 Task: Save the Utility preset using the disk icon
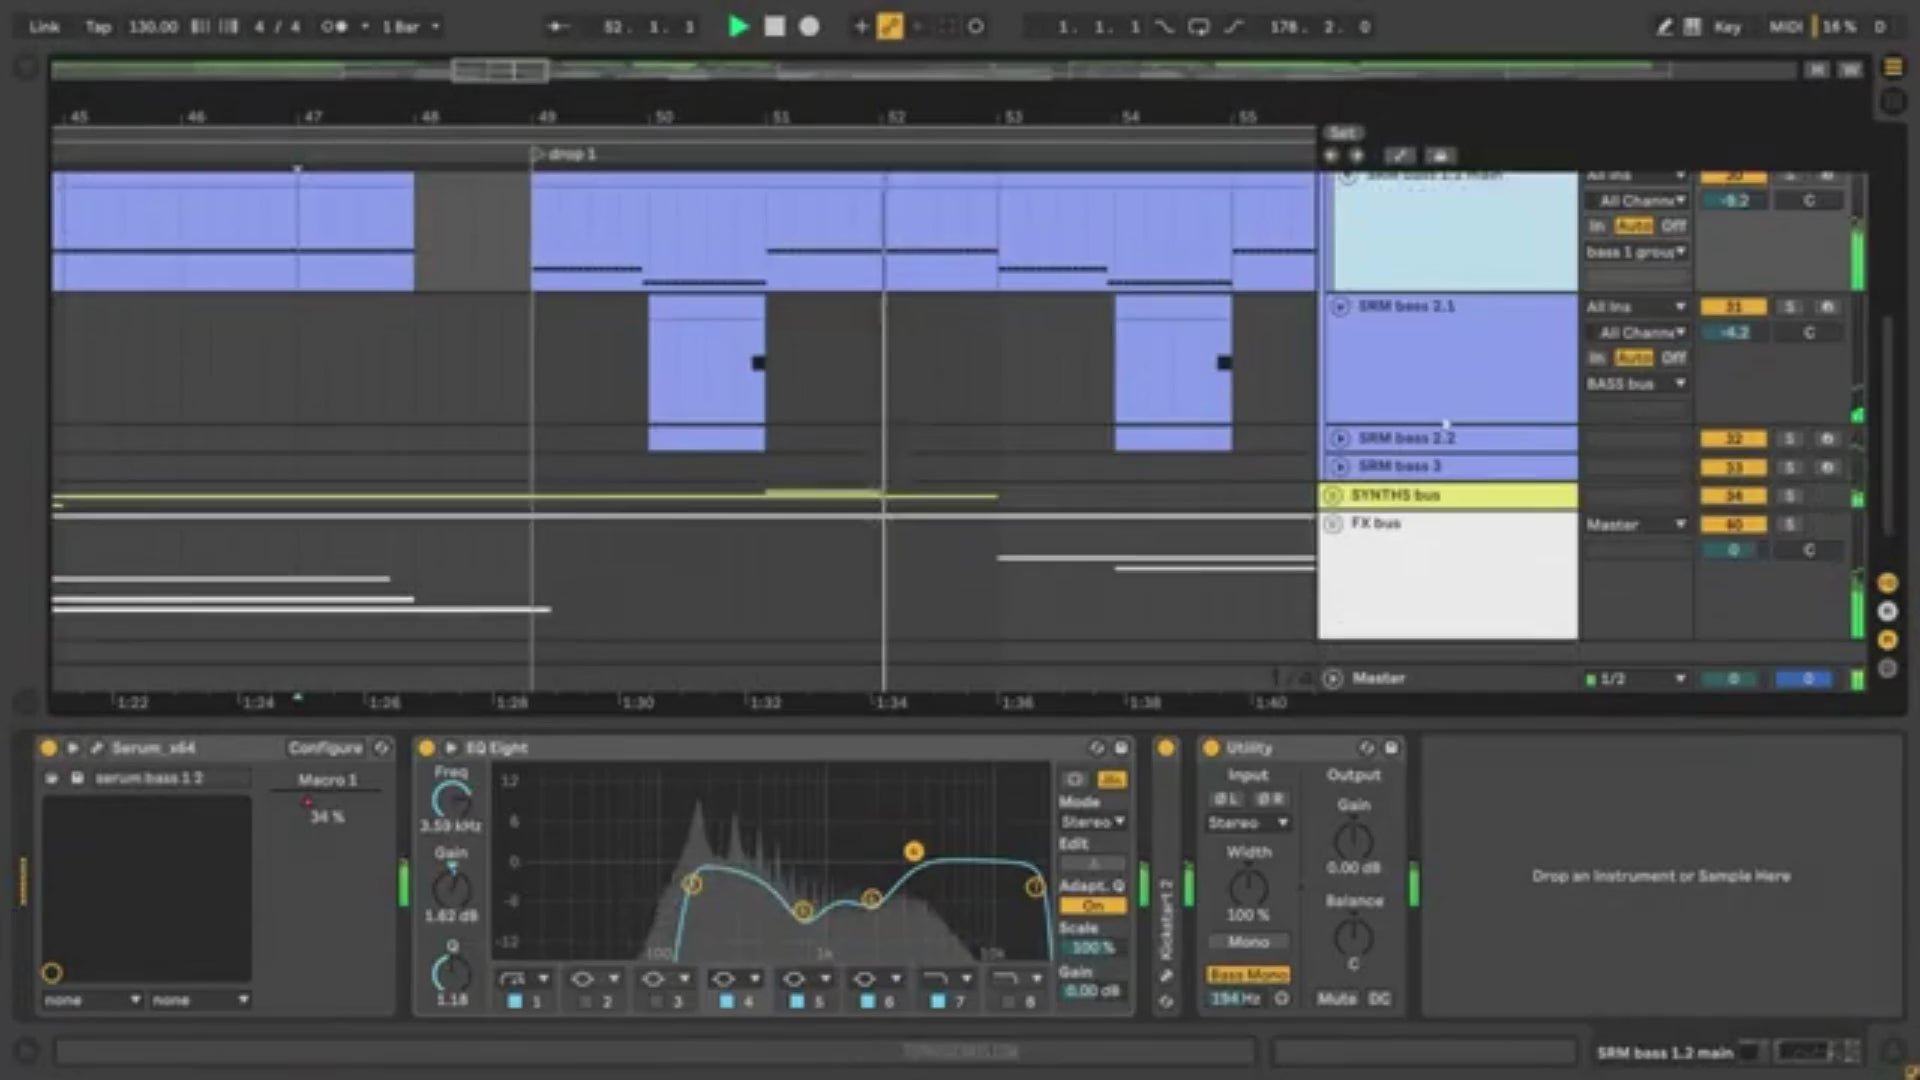point(1391,748)
